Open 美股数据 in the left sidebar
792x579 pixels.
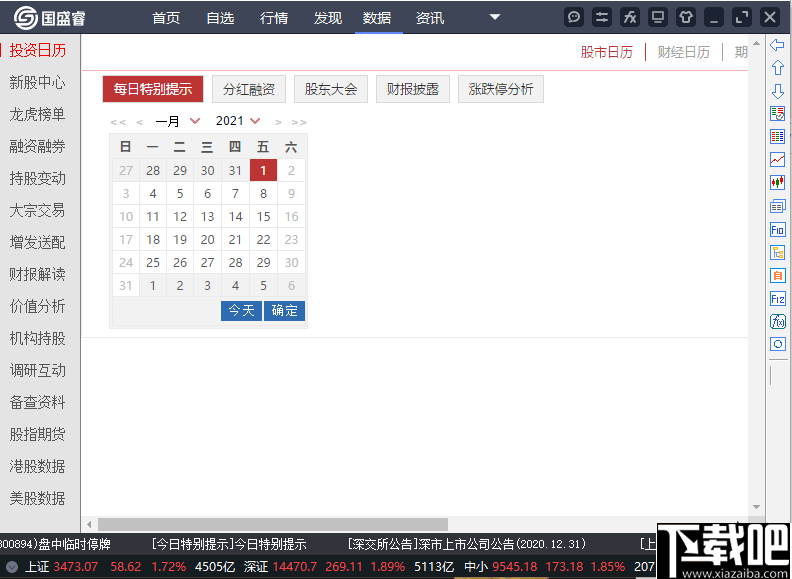tap(37, 498)
